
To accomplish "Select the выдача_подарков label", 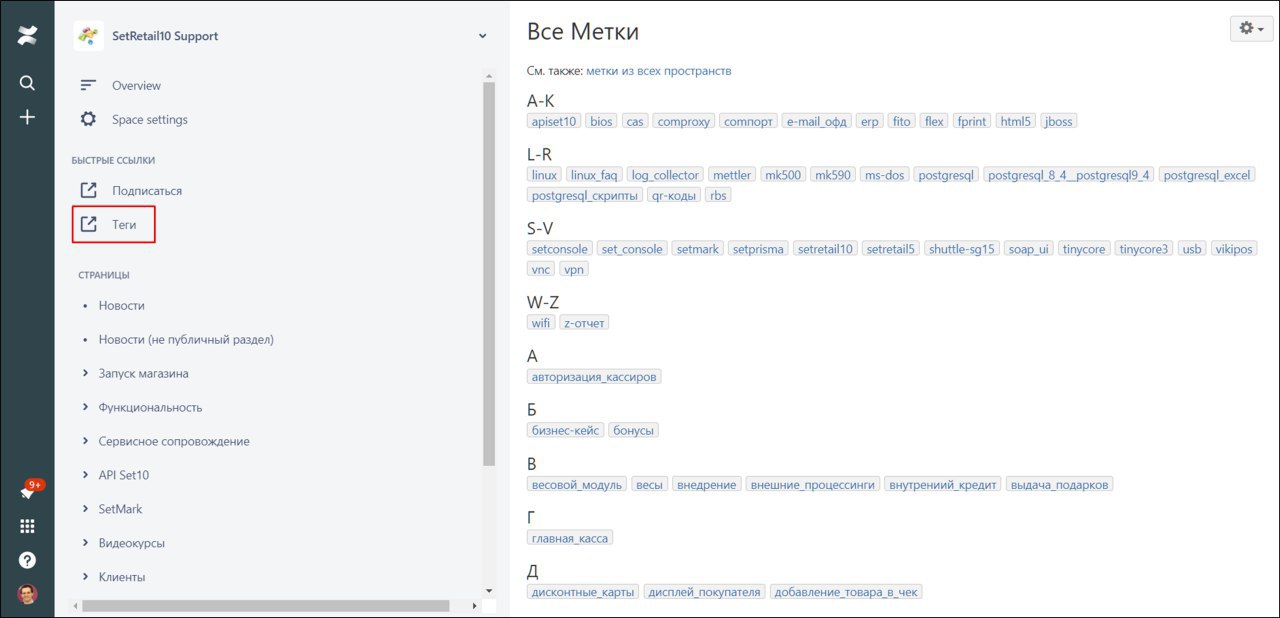I will [x=1059, y=485].
